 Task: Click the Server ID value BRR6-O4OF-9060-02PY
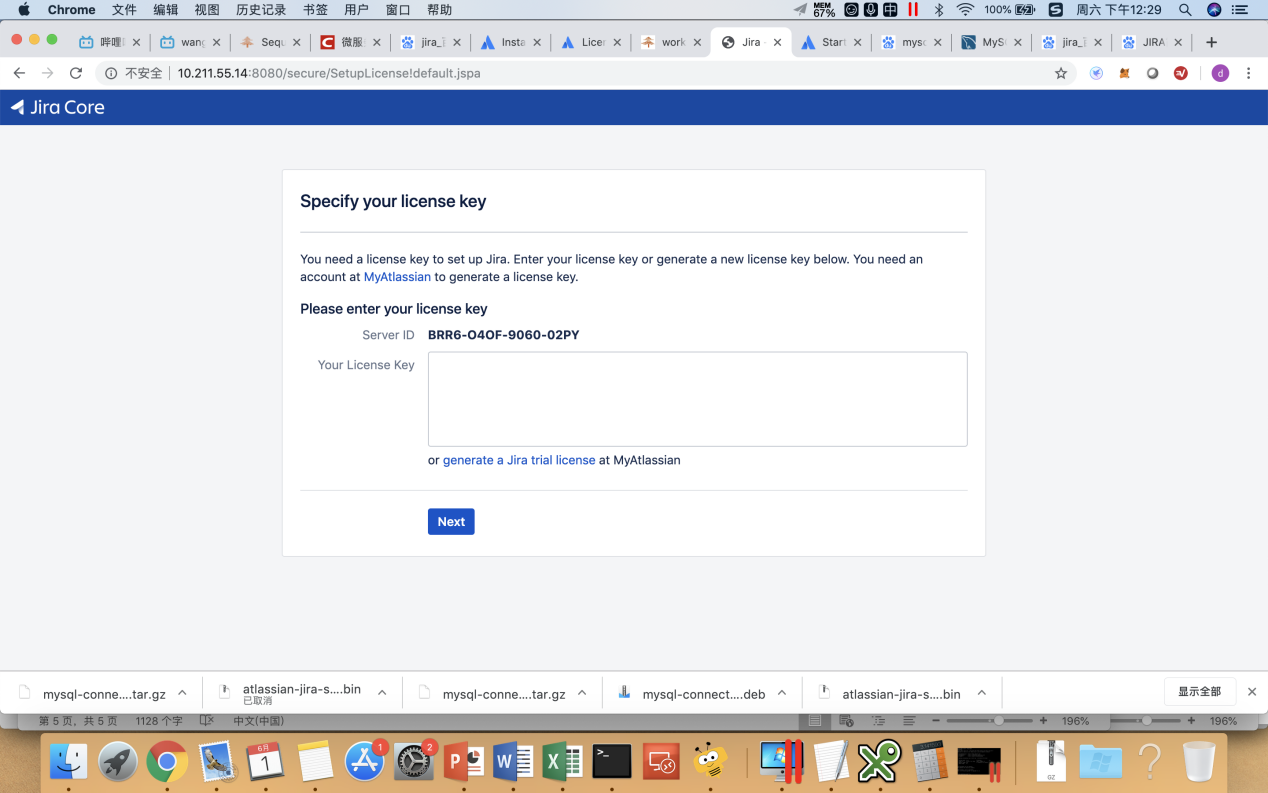(504, 335)
